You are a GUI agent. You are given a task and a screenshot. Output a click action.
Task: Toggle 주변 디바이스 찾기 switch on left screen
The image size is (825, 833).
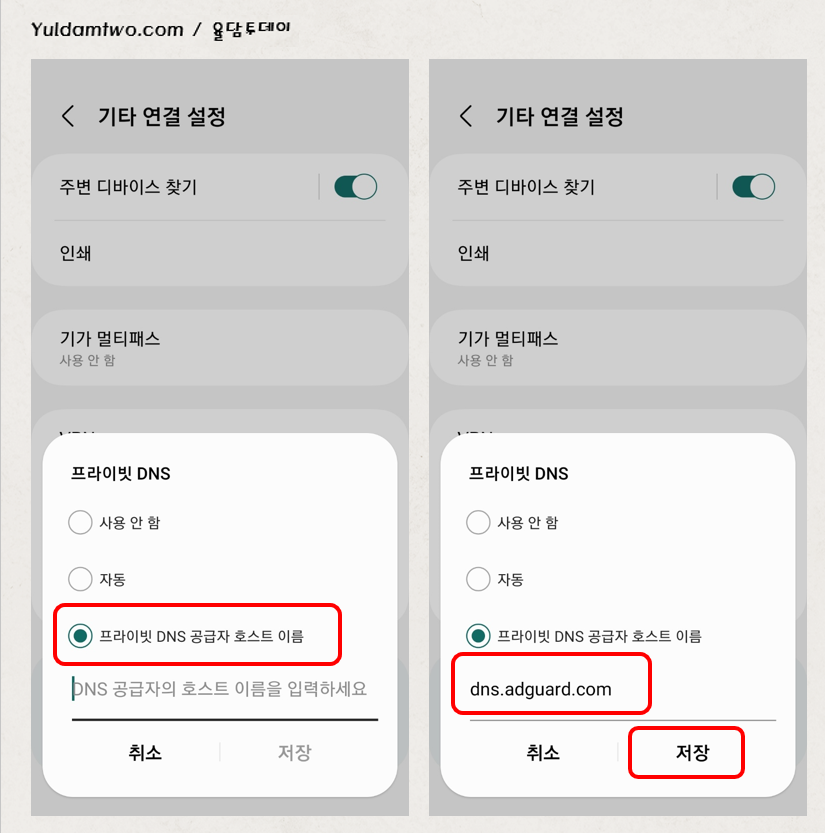click(x=355, y=187)
